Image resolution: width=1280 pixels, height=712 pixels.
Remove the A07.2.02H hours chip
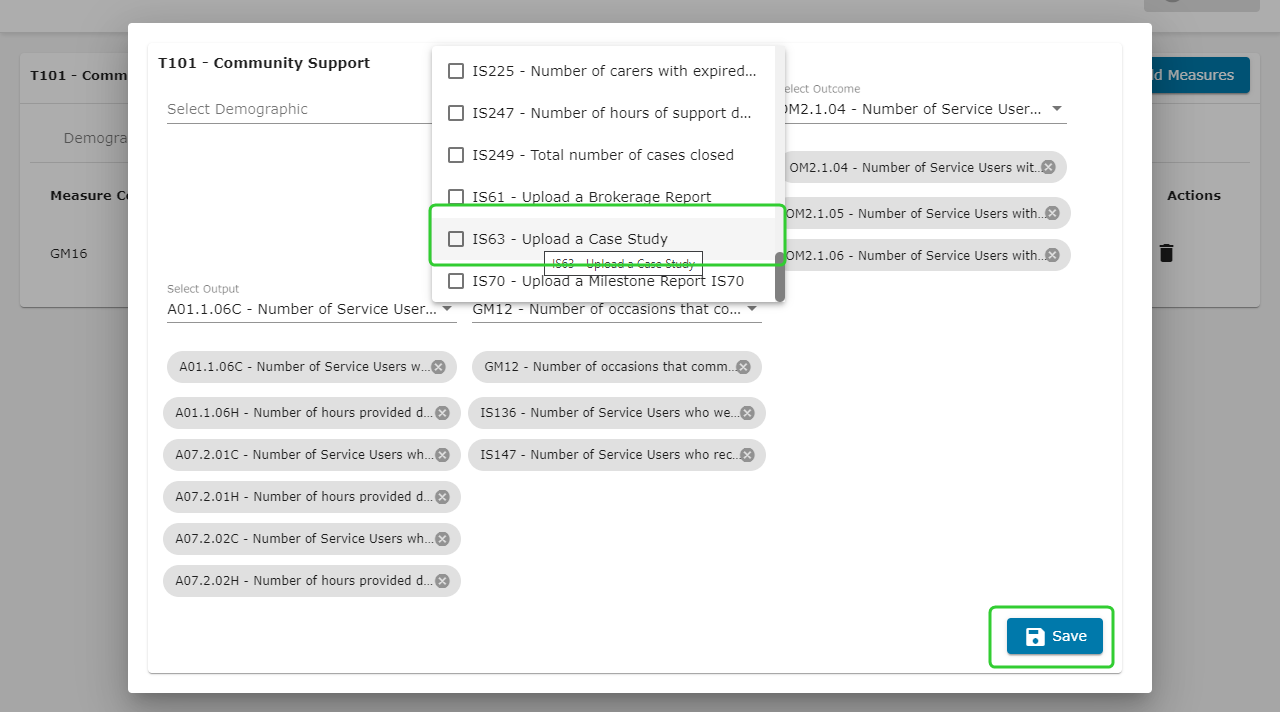pyautogui.click(x=442, y=581)
